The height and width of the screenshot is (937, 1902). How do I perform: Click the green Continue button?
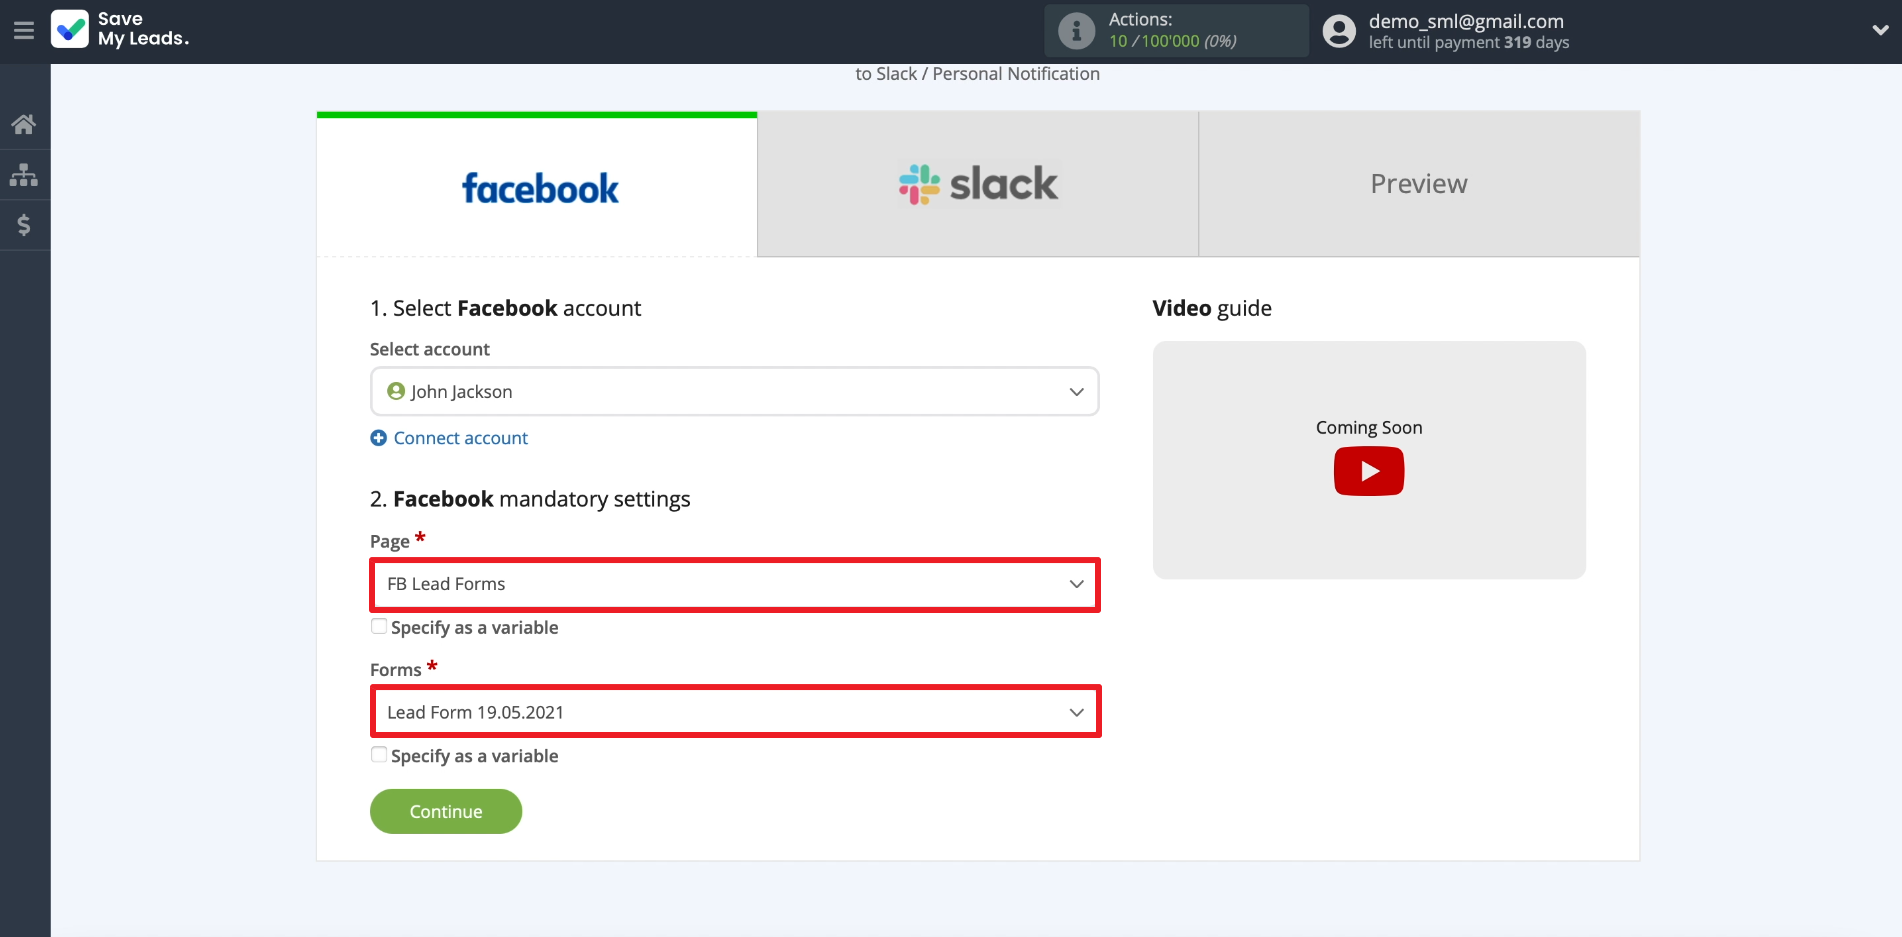click(x=446, y=811)
